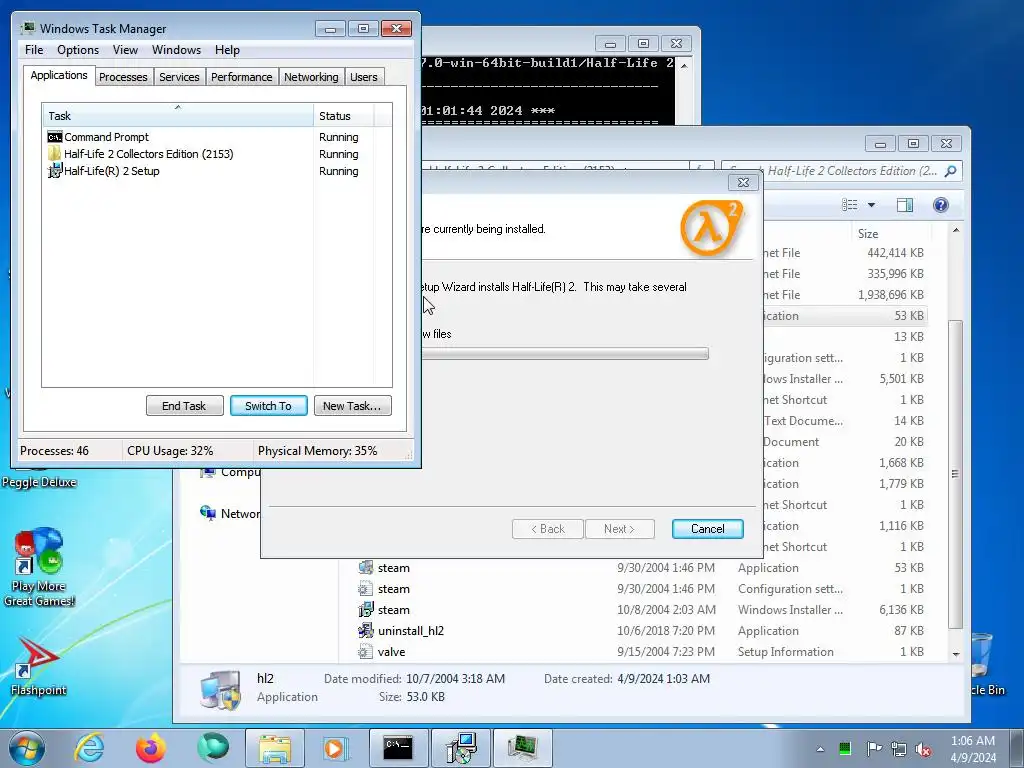Select the steam Windows Installer file icon
Image resolution: width=1024 pixels, height=768 pixels.
(366, 610)
